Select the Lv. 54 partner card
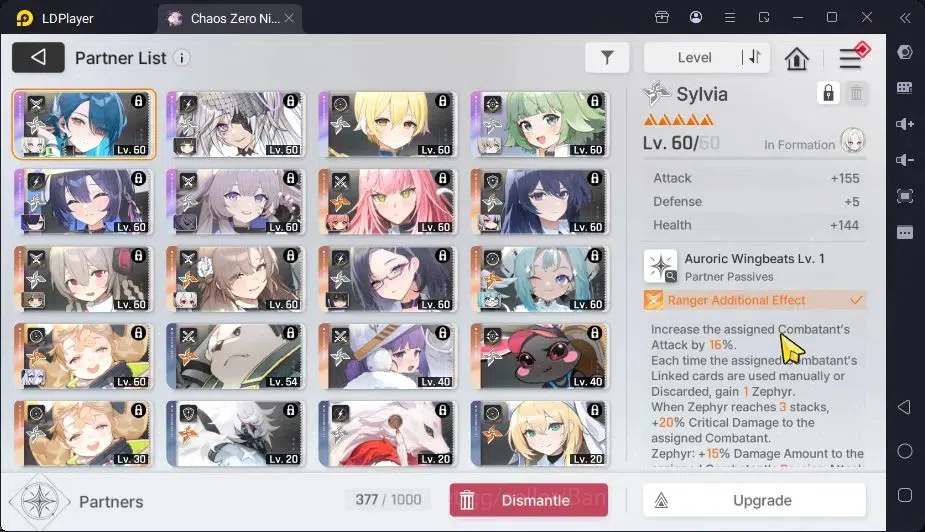The image size is (925, 532). [x=236, y=356]
